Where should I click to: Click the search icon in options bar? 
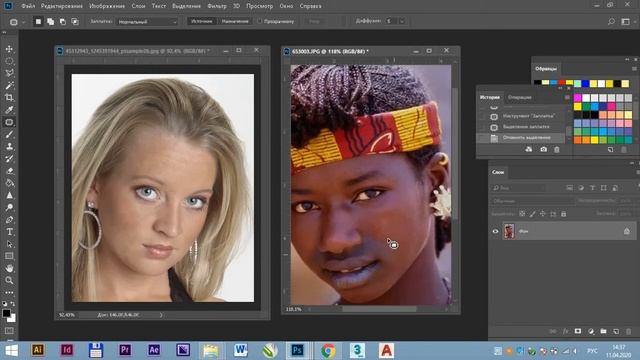point(611,22)
